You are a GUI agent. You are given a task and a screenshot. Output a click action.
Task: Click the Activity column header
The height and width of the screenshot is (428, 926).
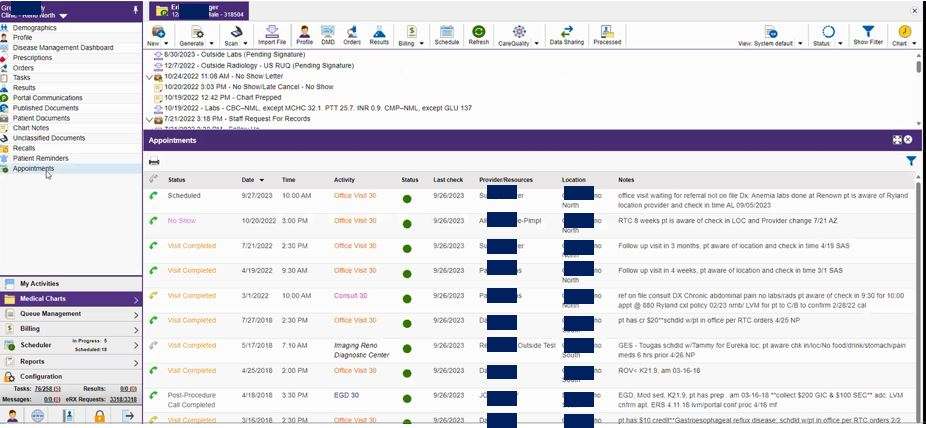click(x=344, y=180)
